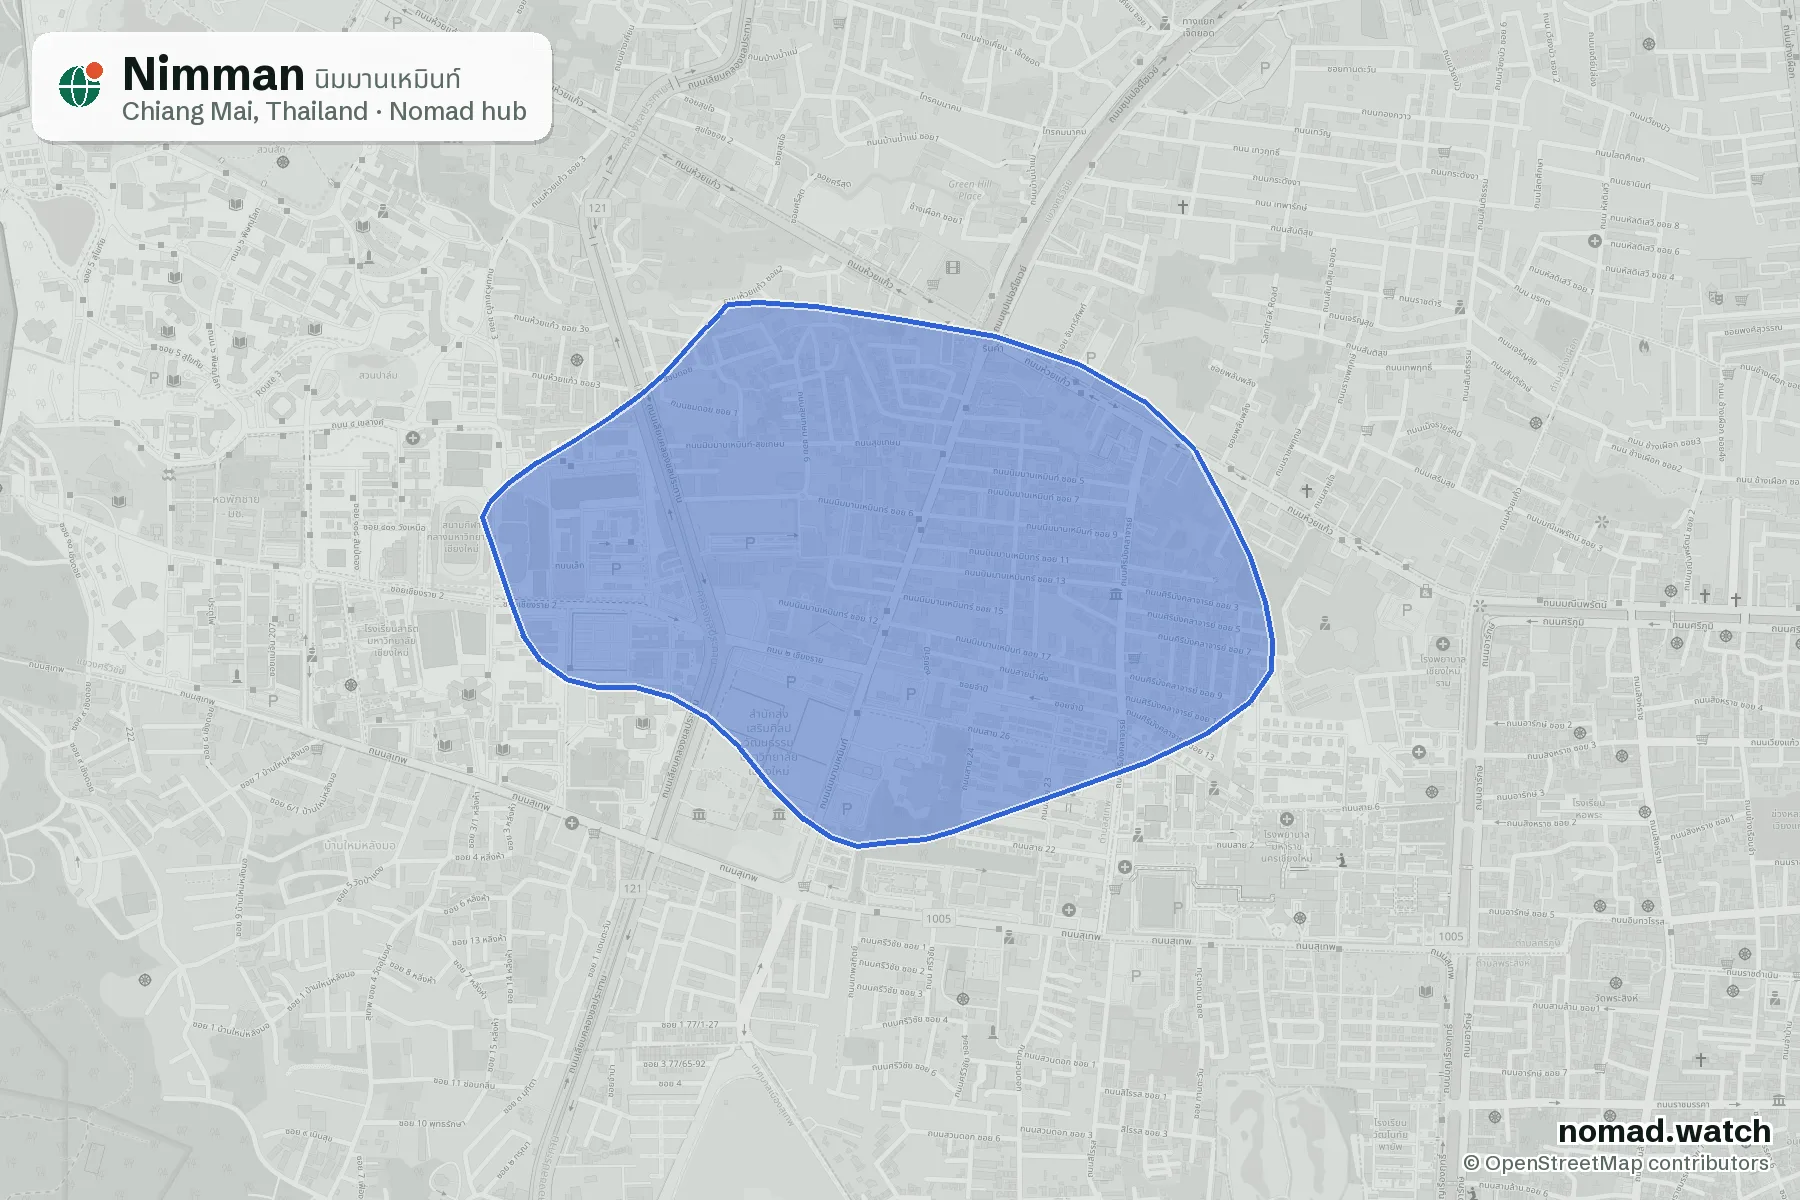The image size is (1800, 1200).
Task: Click the ถนนนิมมานเหมินท์ ซอย 17 label
Action: 1003,648
